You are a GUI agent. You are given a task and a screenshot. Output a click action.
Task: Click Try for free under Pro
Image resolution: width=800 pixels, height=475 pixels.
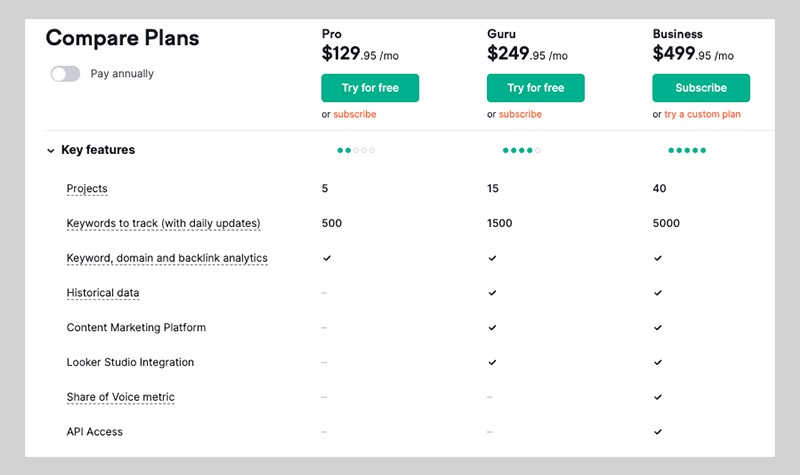(370, 88)
